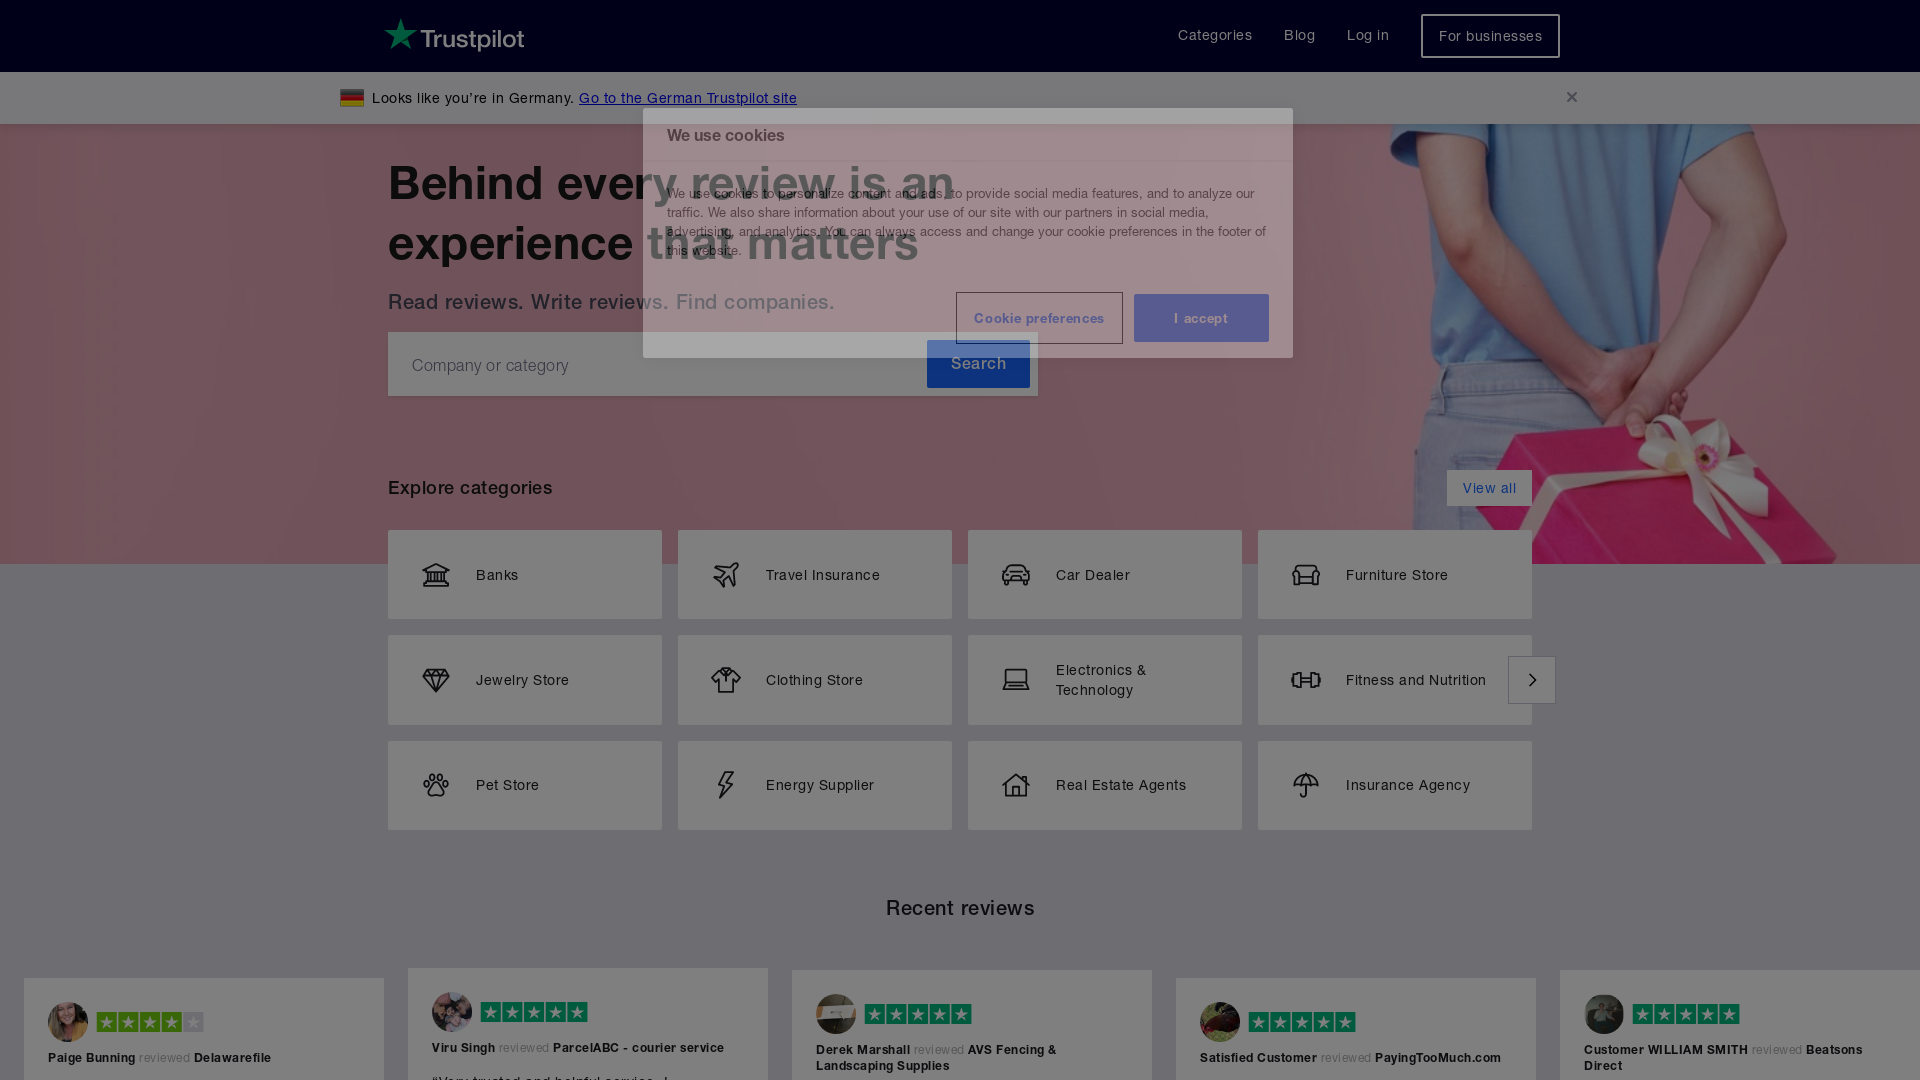This screenshot has width=1920, height=1080.
Task: Click the Search button
Action: tap(978, 364)
